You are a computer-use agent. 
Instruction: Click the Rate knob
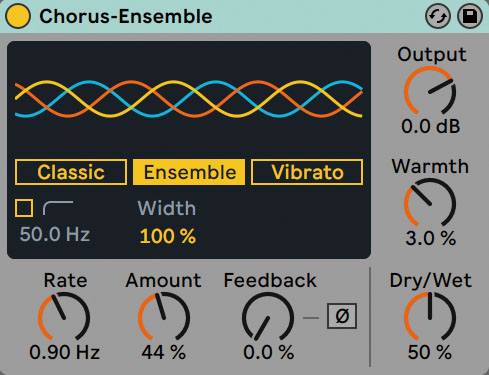[x=64, y=317]
